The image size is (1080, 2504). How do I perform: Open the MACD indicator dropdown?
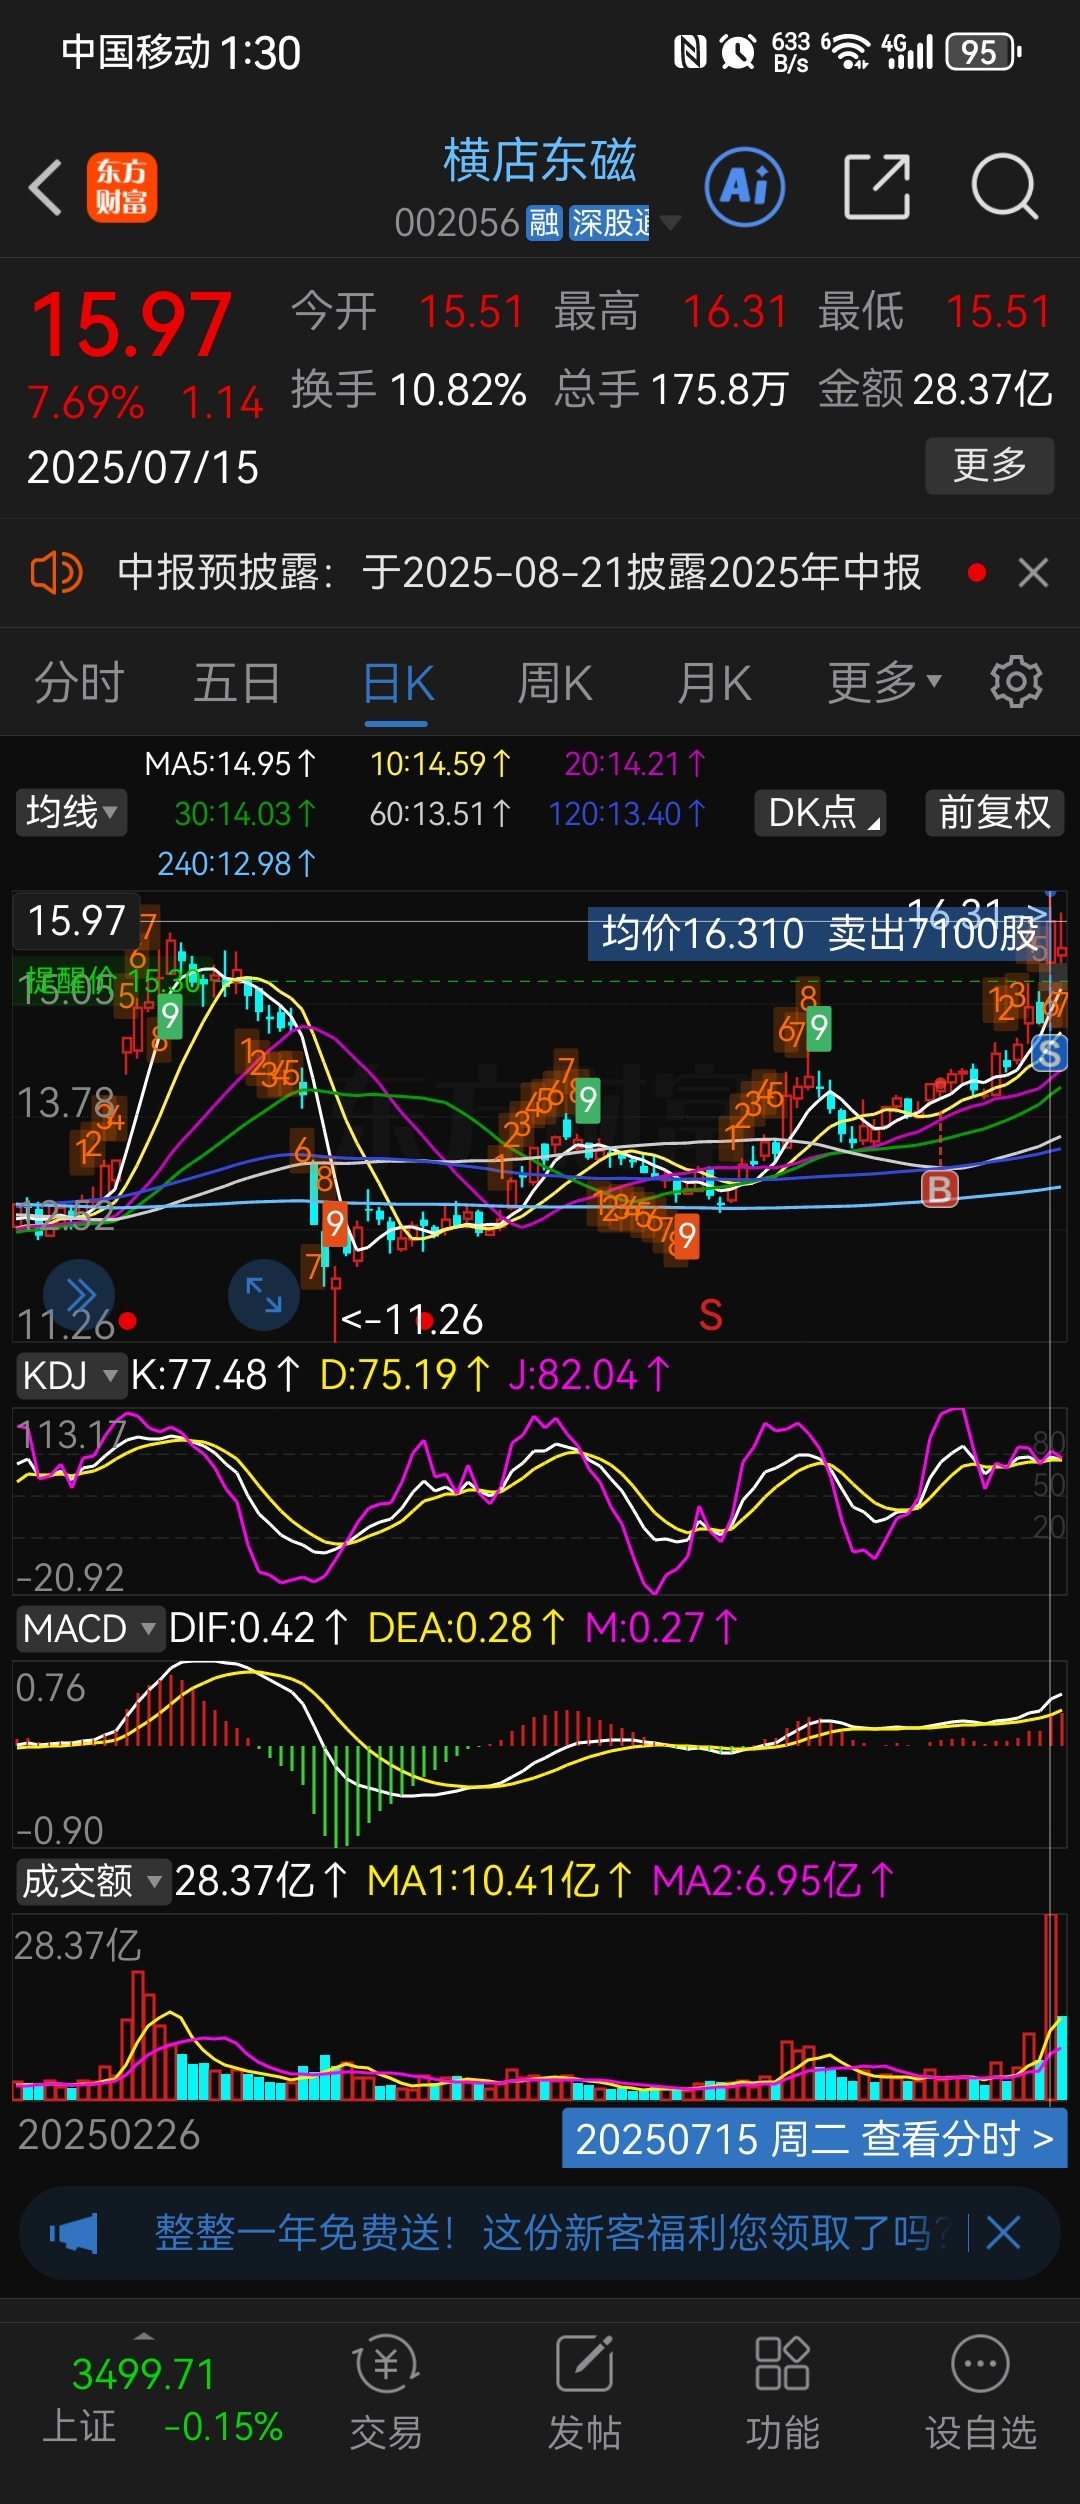click(x=89, y=1628)
